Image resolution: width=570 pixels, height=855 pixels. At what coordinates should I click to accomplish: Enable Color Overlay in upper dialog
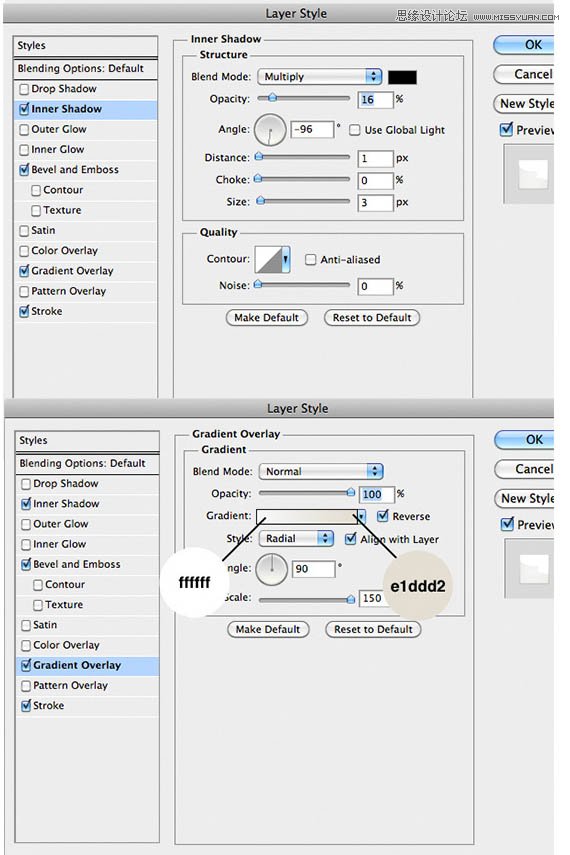click(24, 251)
